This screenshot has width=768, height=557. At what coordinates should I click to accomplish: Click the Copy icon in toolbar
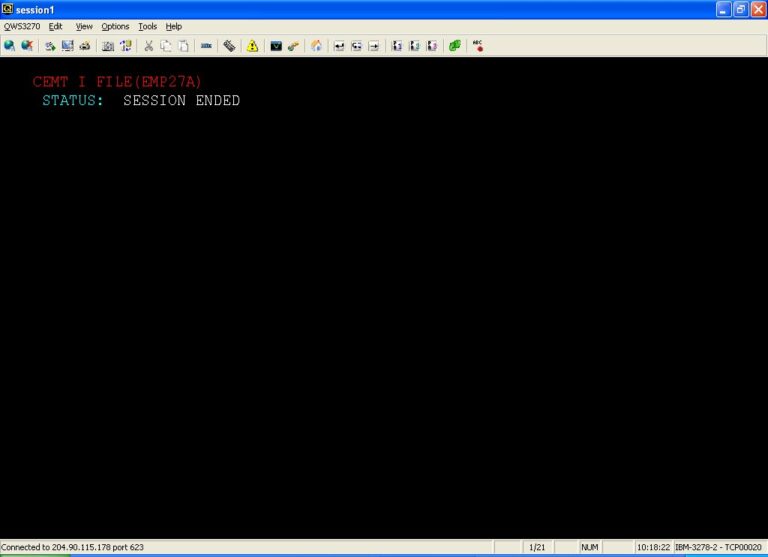coord(167,46)
